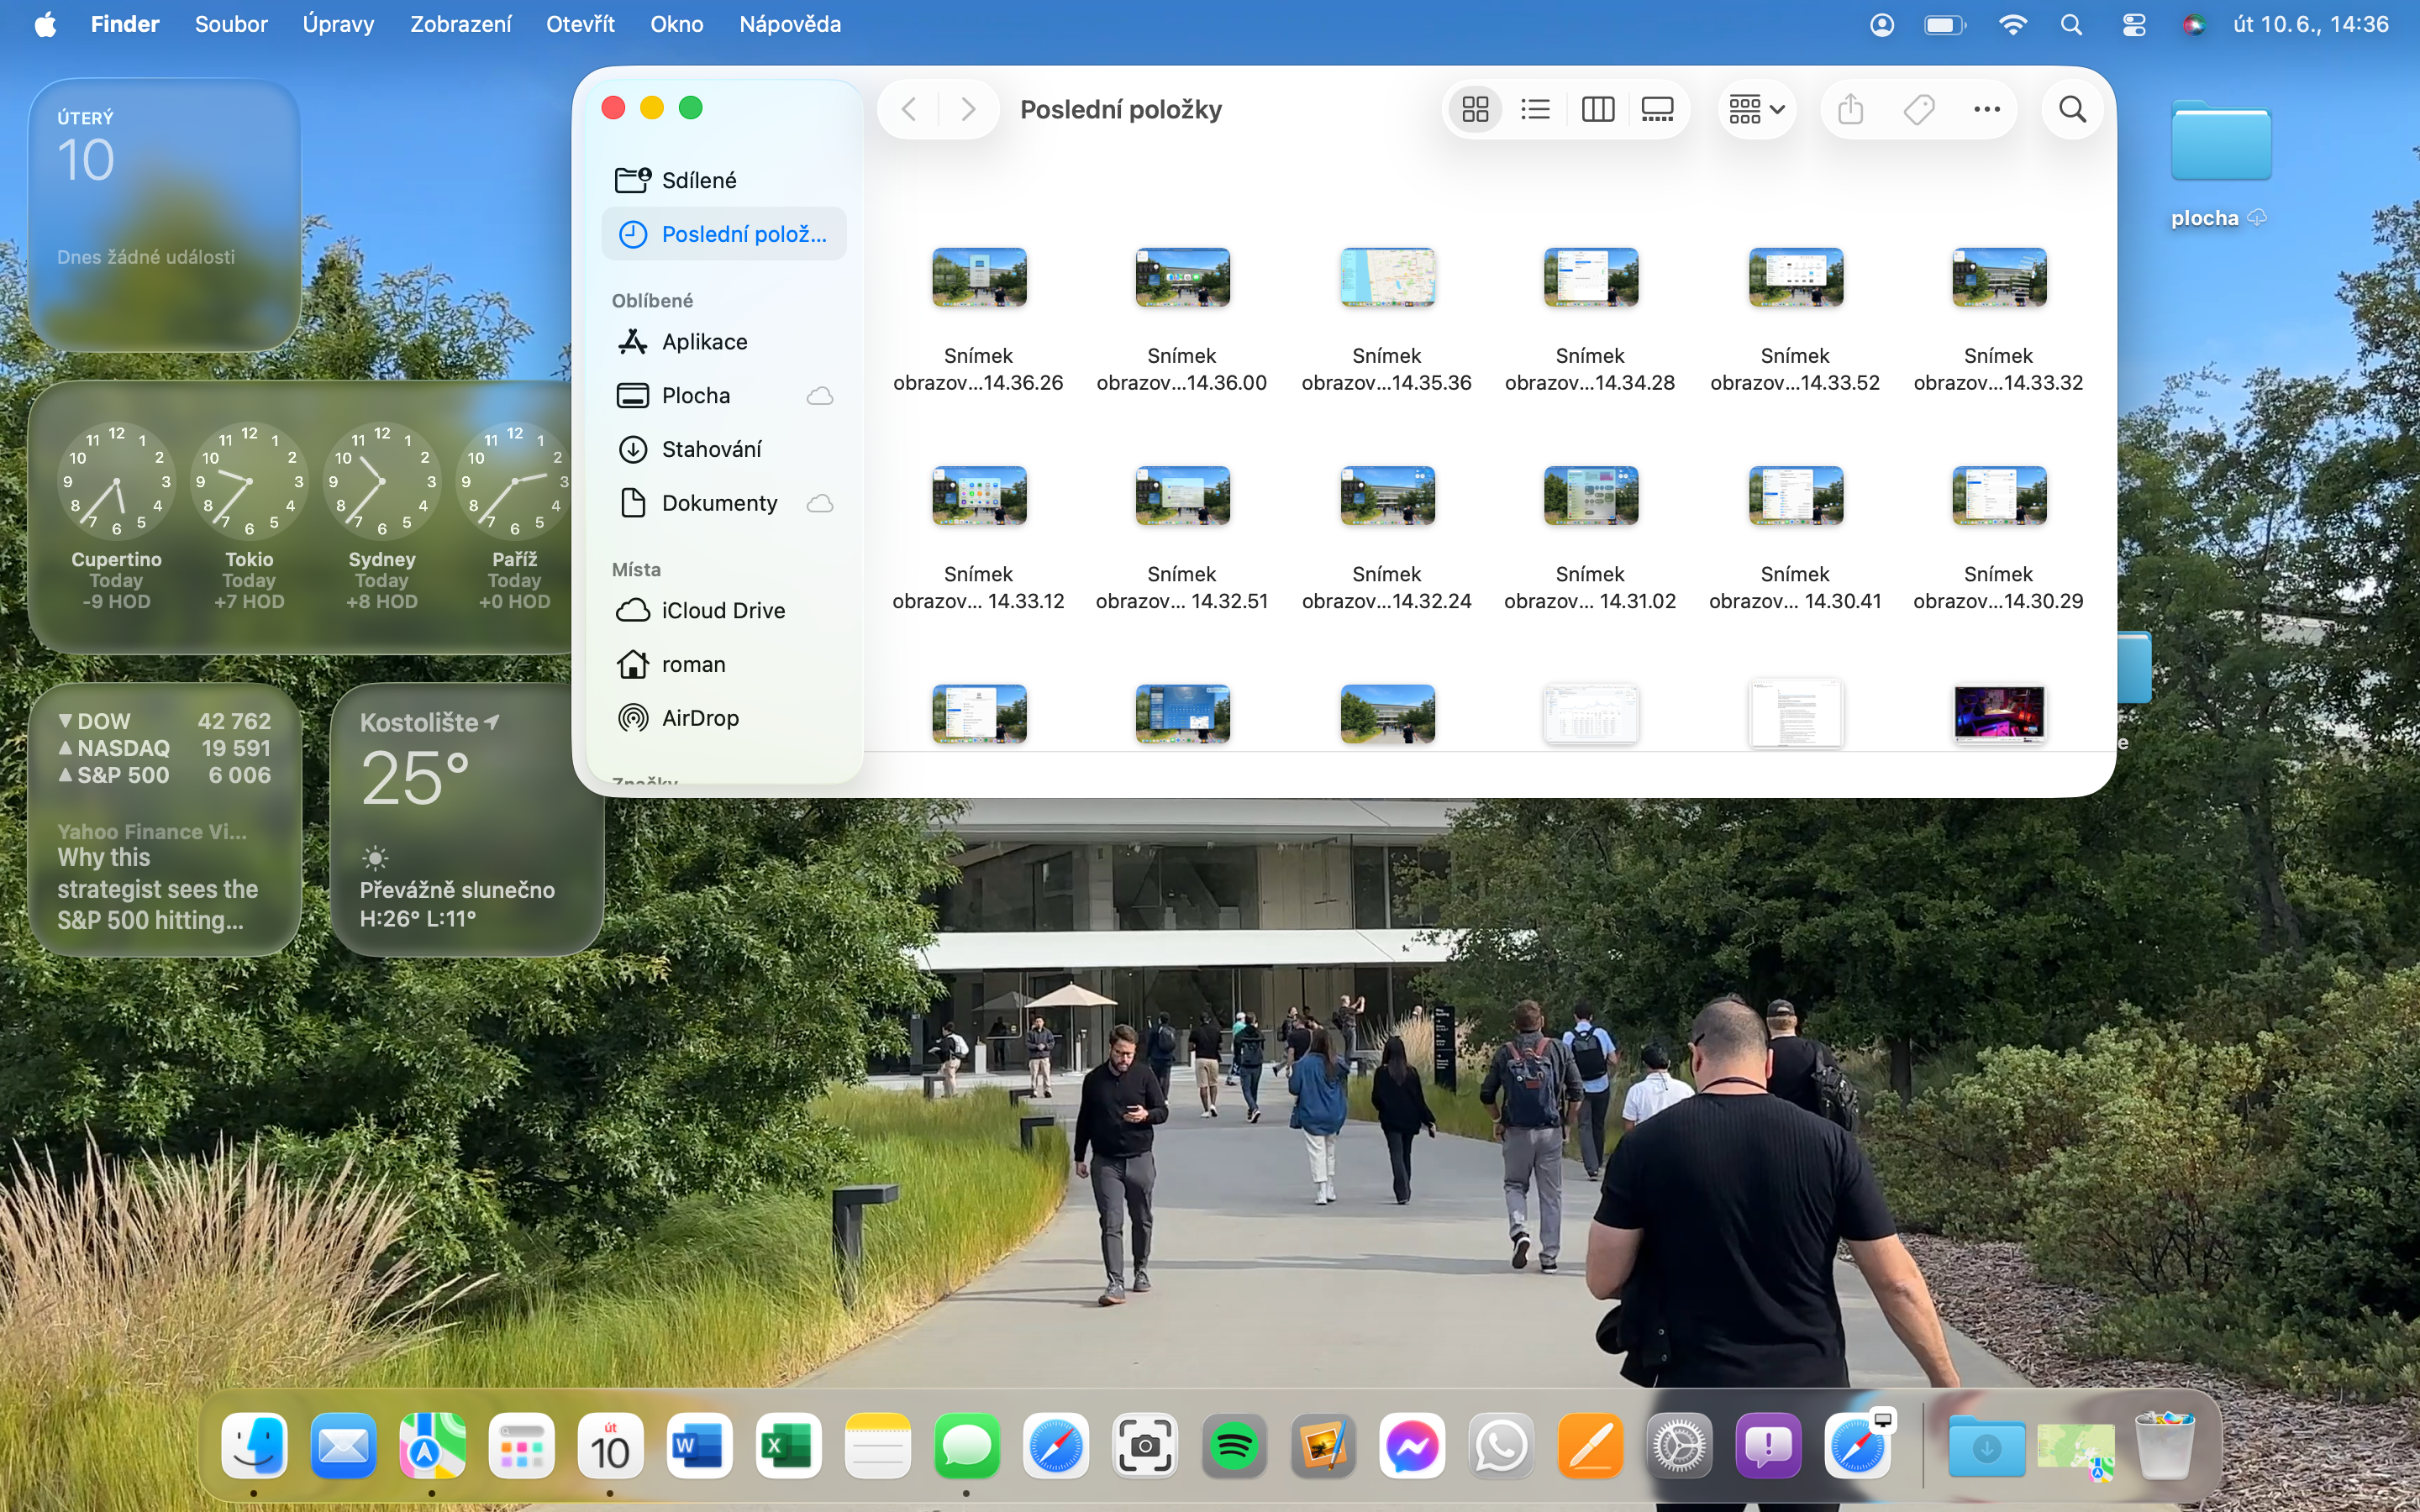Open Control Center in menu bar
The height and width of the screenshot is (1512, 2420).
pos(2133,24)
